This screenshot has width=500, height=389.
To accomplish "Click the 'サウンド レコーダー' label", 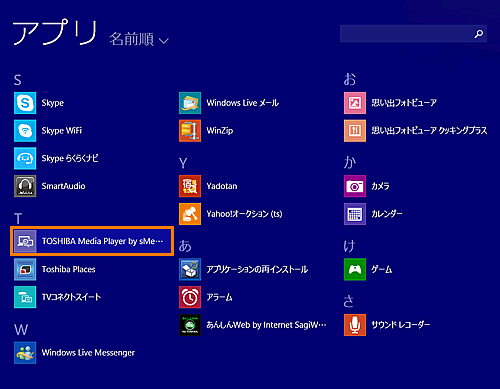I will pyautogui.click(x=401, y=325).
